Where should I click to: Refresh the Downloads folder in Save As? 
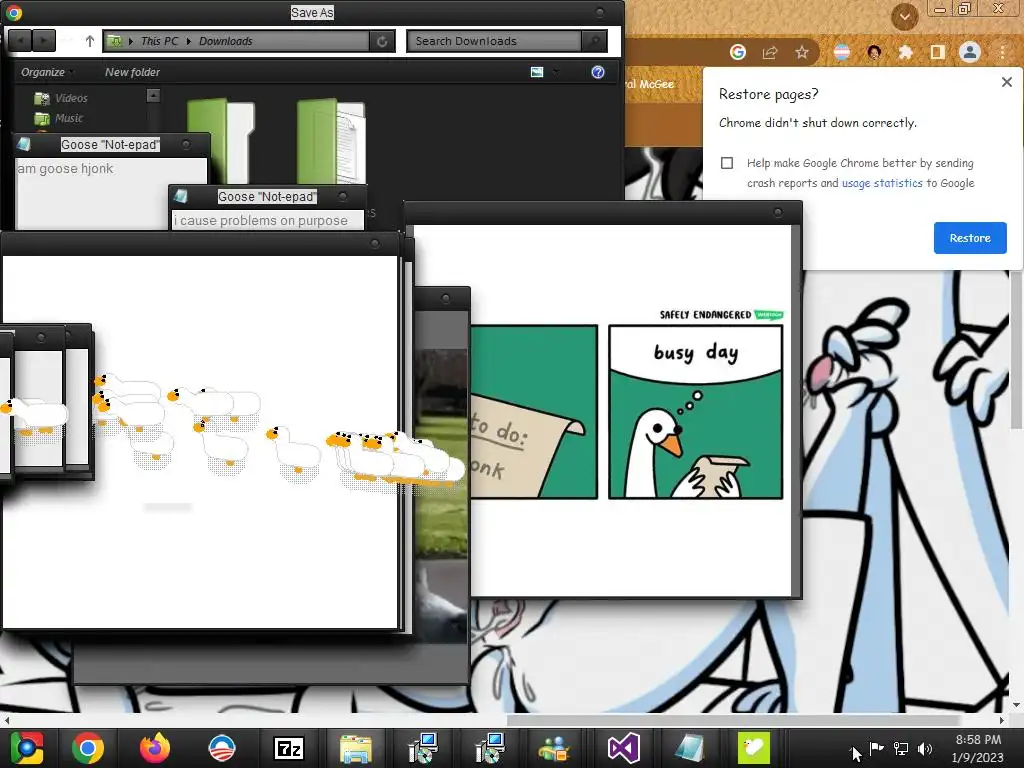(x=382, y=41)
